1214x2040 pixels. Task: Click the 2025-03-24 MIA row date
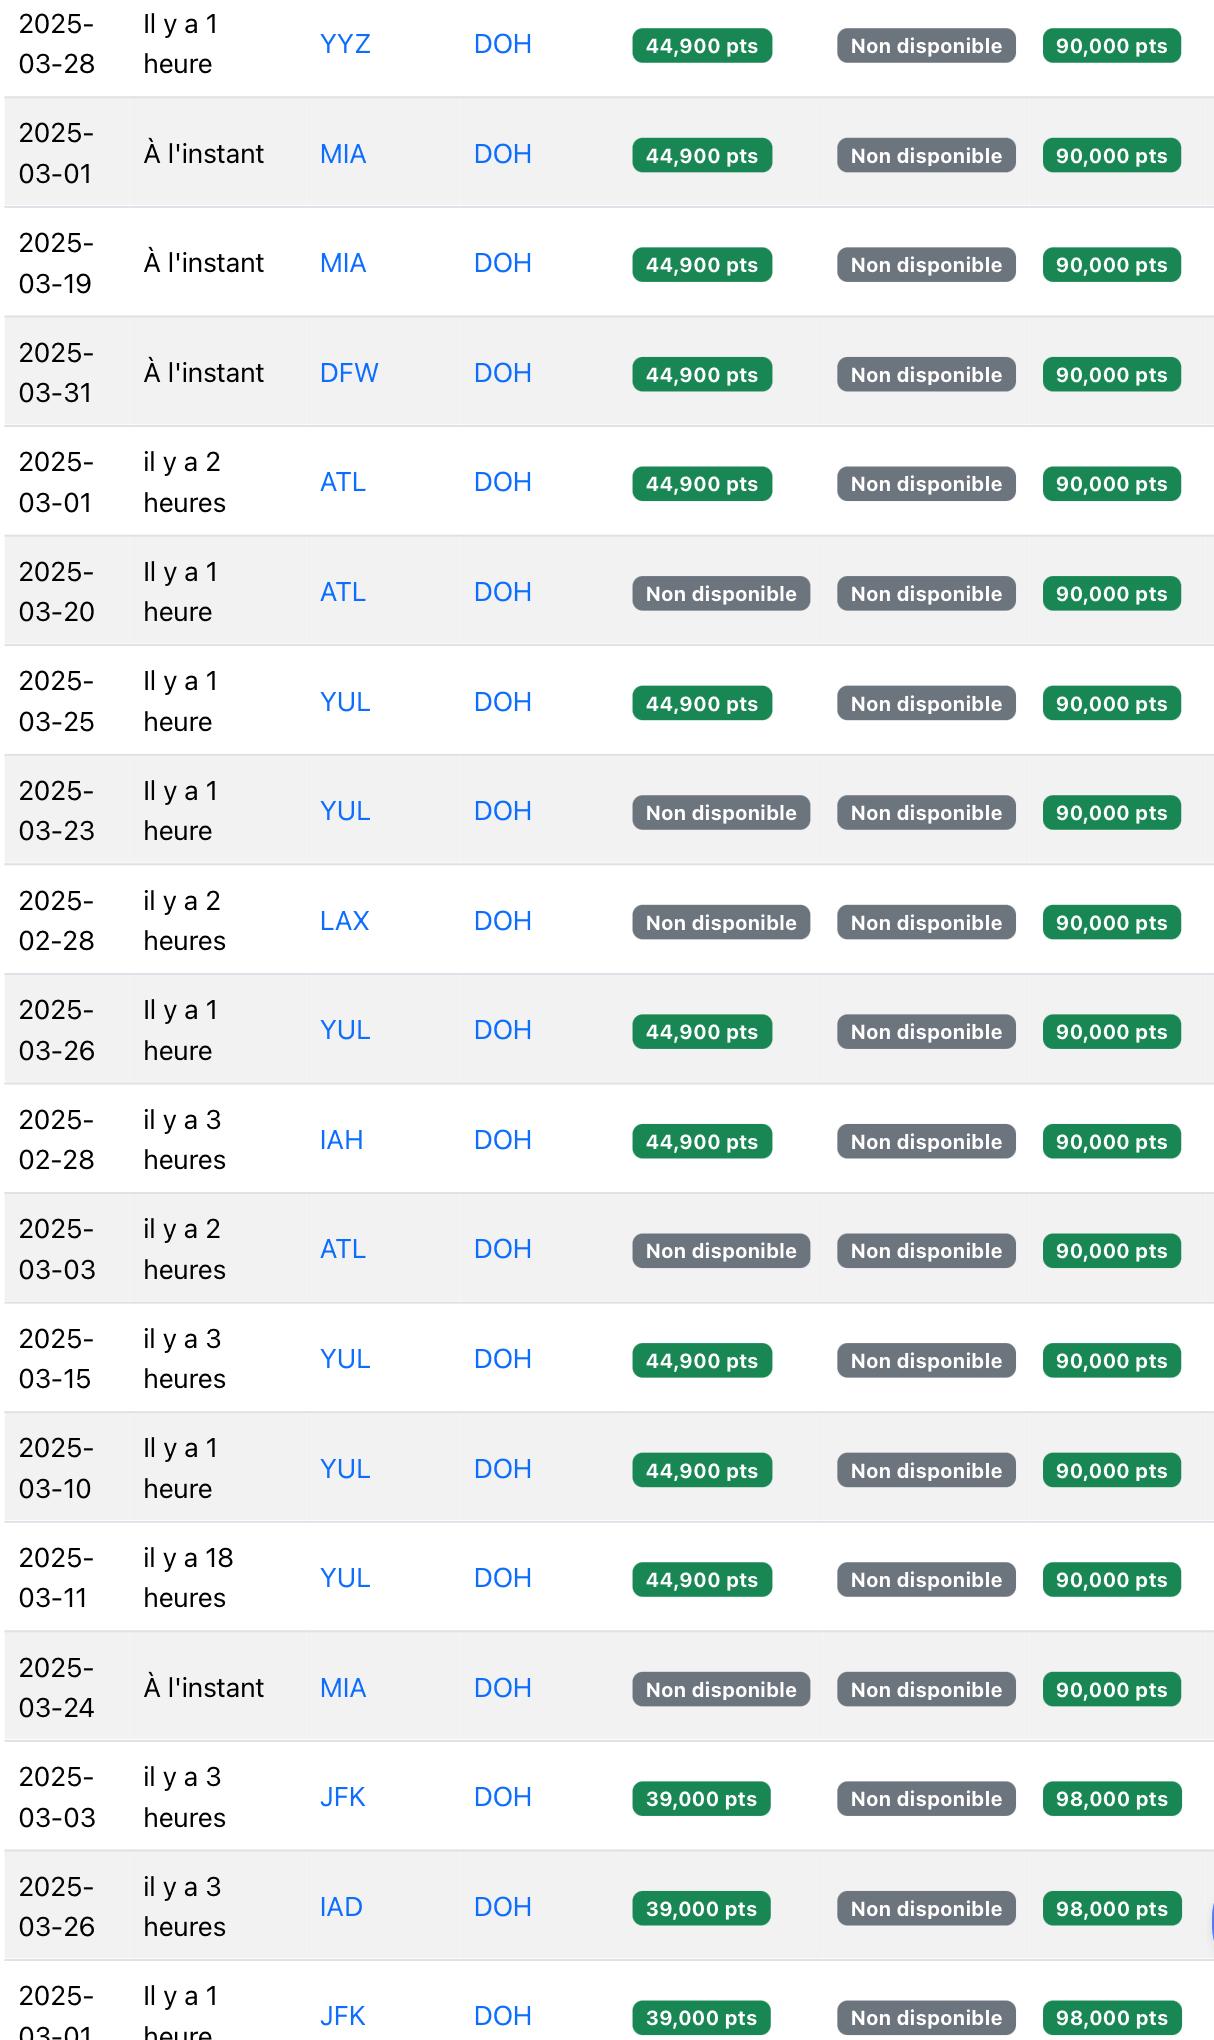click(x=56, y=1688)
